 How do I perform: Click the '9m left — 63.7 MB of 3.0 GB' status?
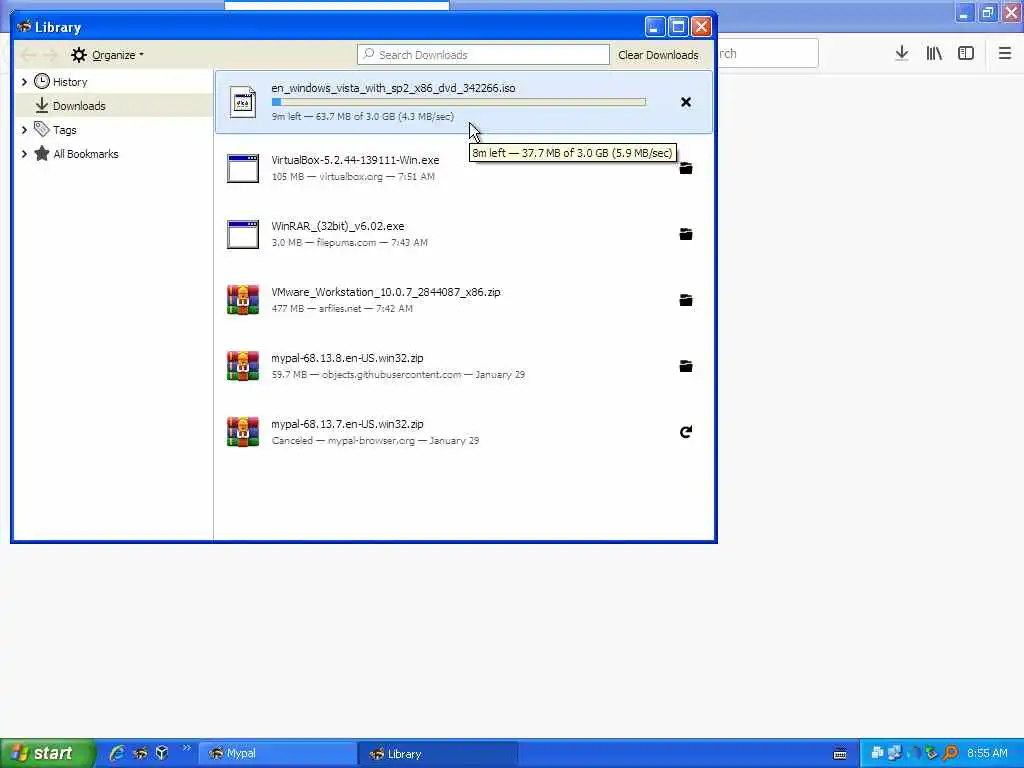tap(362, 116)
